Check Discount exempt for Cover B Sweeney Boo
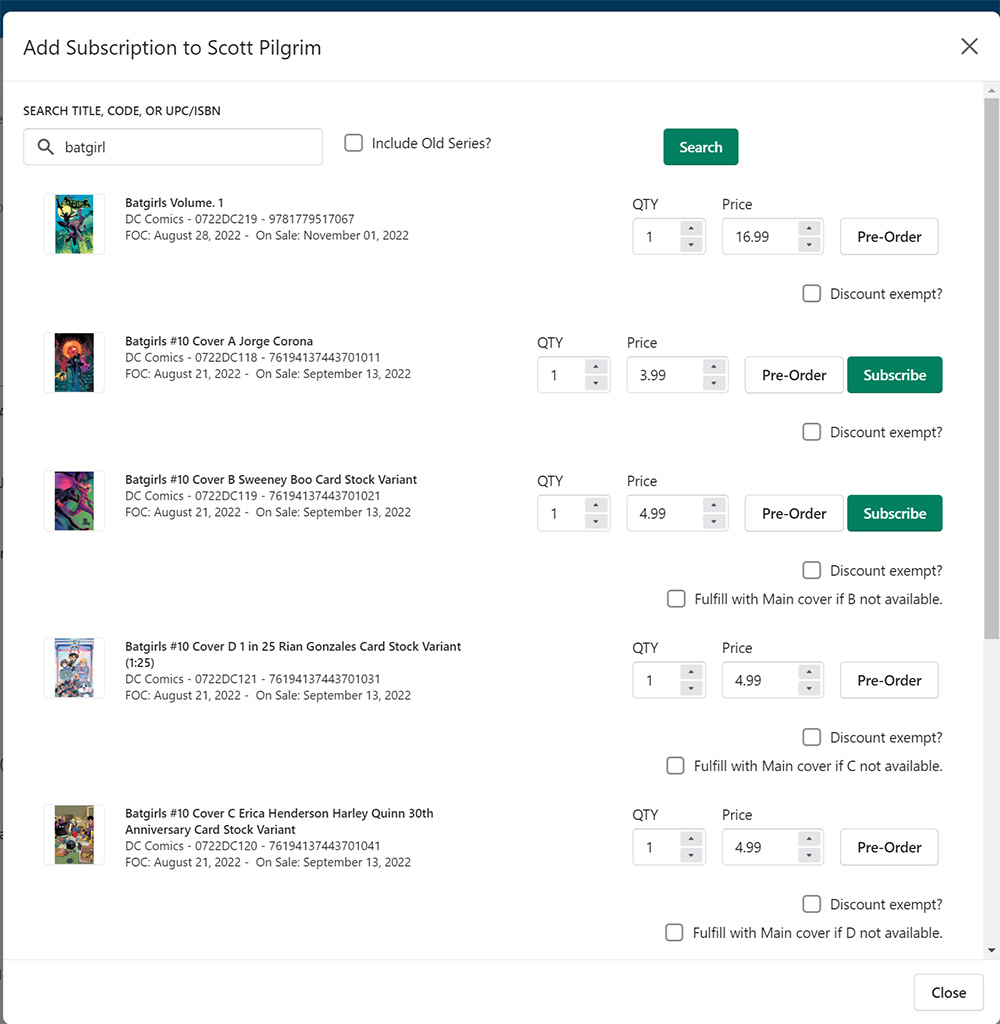Image resolution: width=1000 pixels, height=1024 pixels. [811, 570]
